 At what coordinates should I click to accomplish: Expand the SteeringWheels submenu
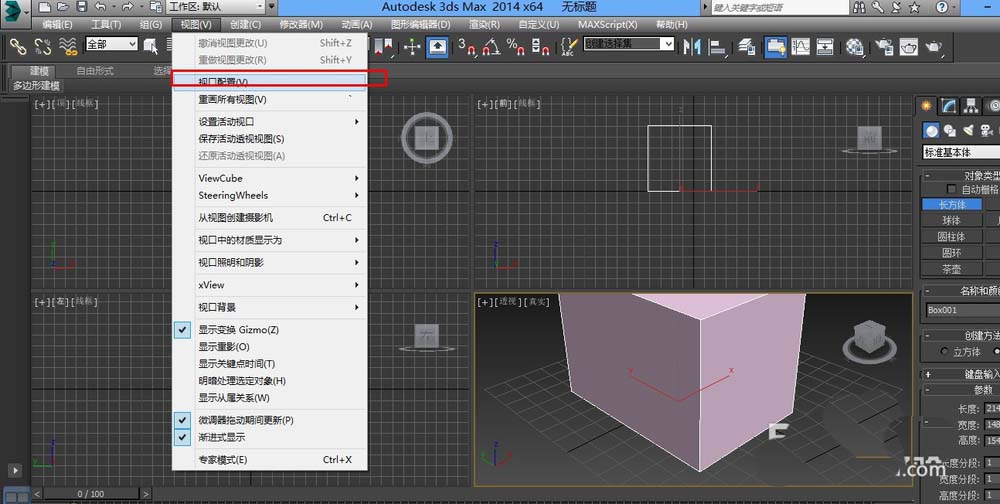pyautogui.click(x=270, y=195)
